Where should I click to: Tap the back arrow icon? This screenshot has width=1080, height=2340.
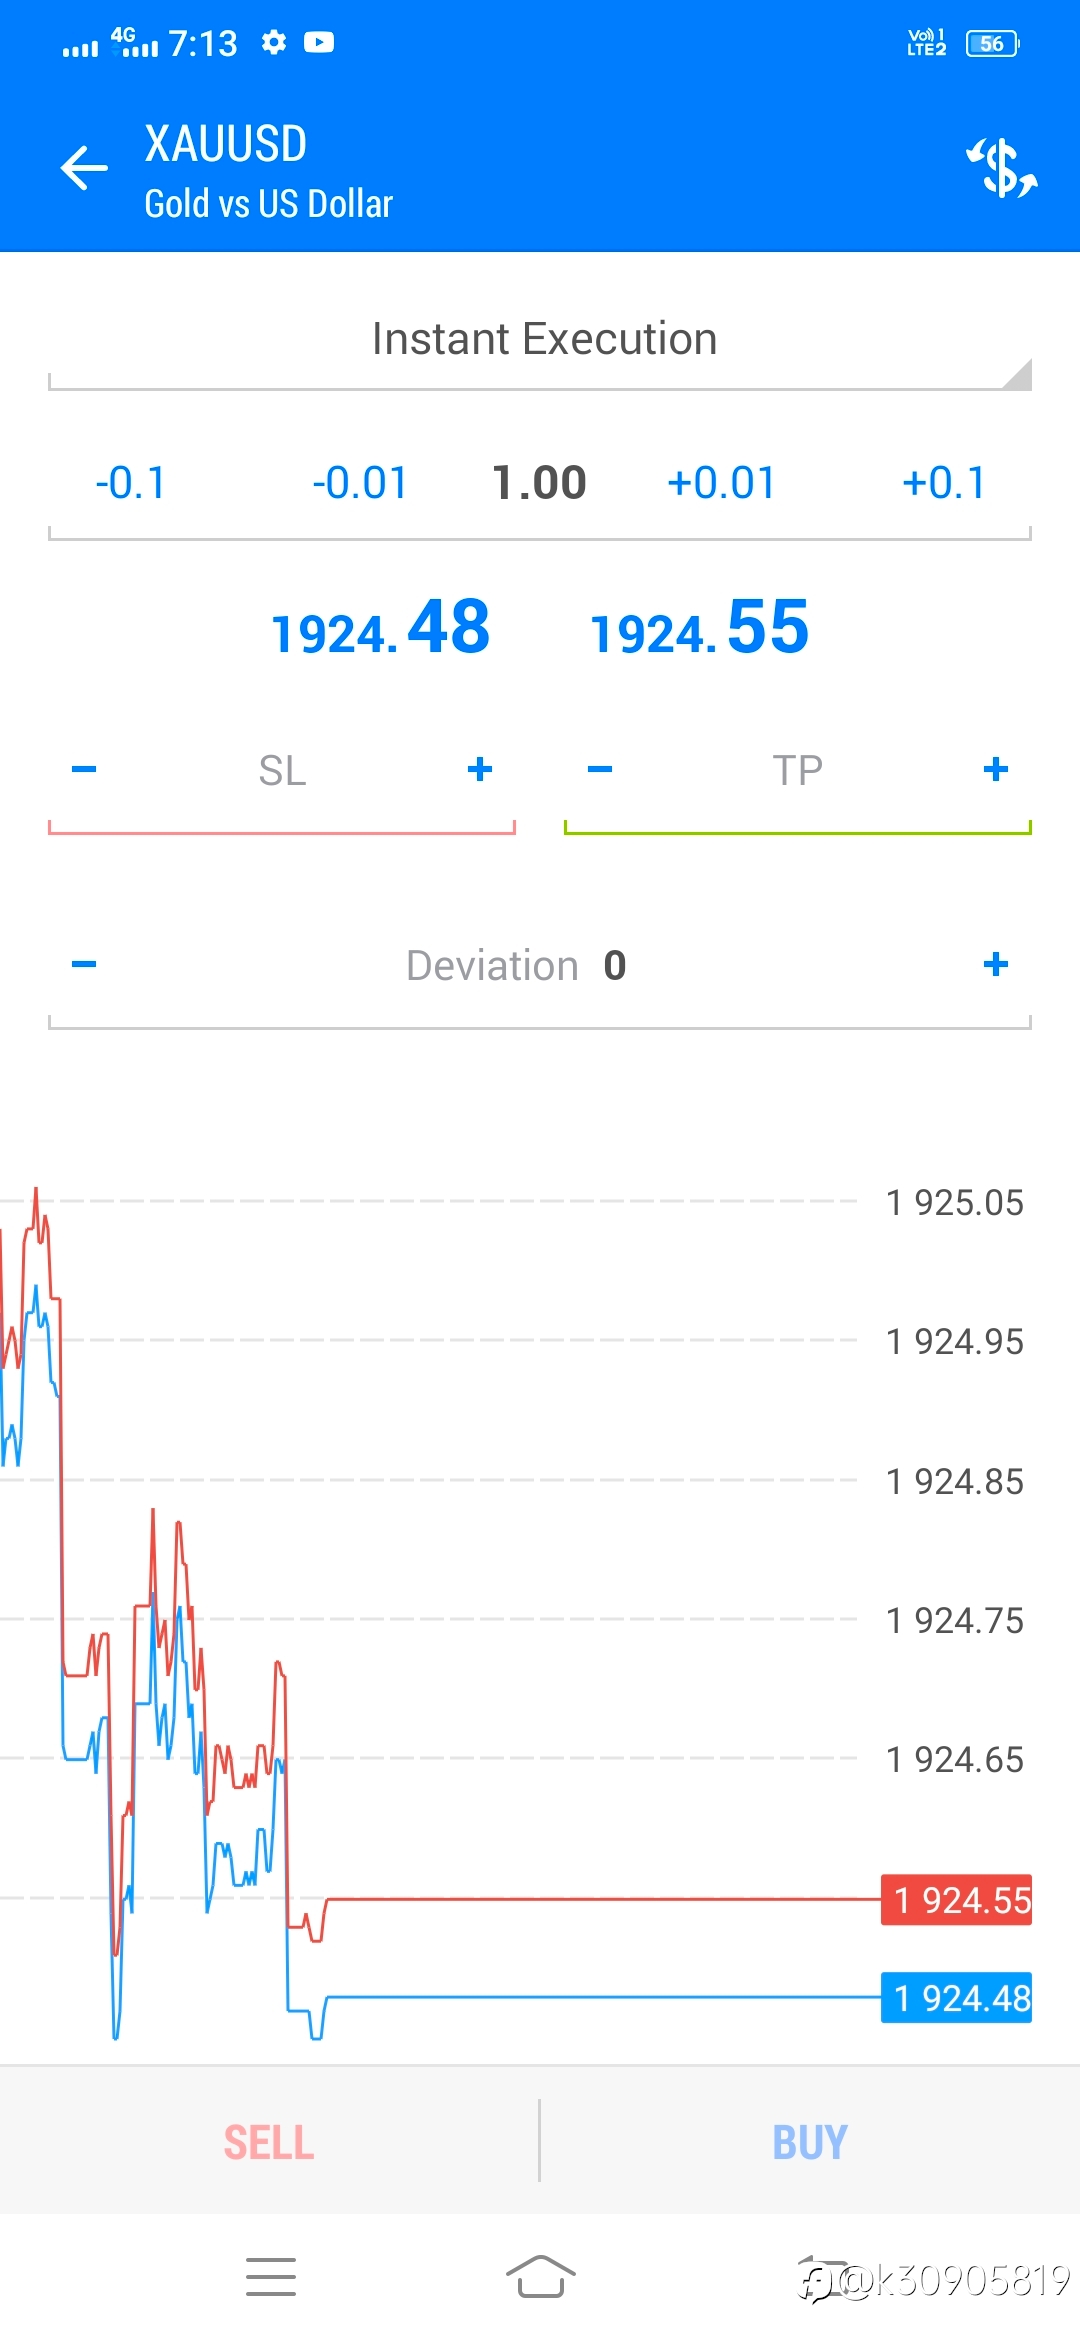pyautogui.click(x=84, y=167)
